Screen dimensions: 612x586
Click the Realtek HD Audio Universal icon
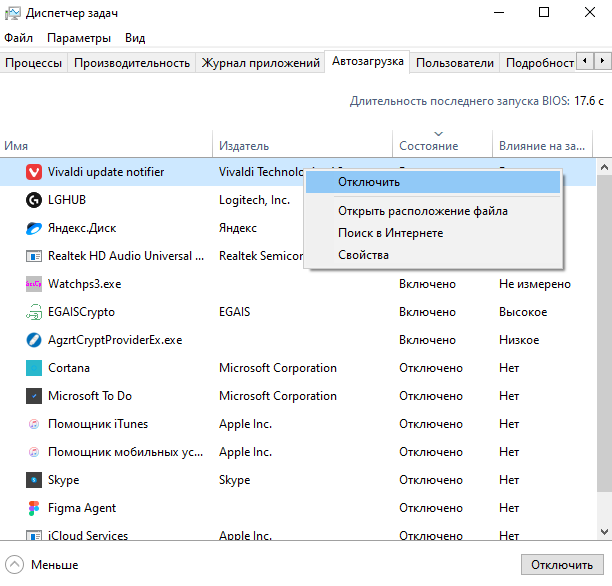(x=34, y=256)
